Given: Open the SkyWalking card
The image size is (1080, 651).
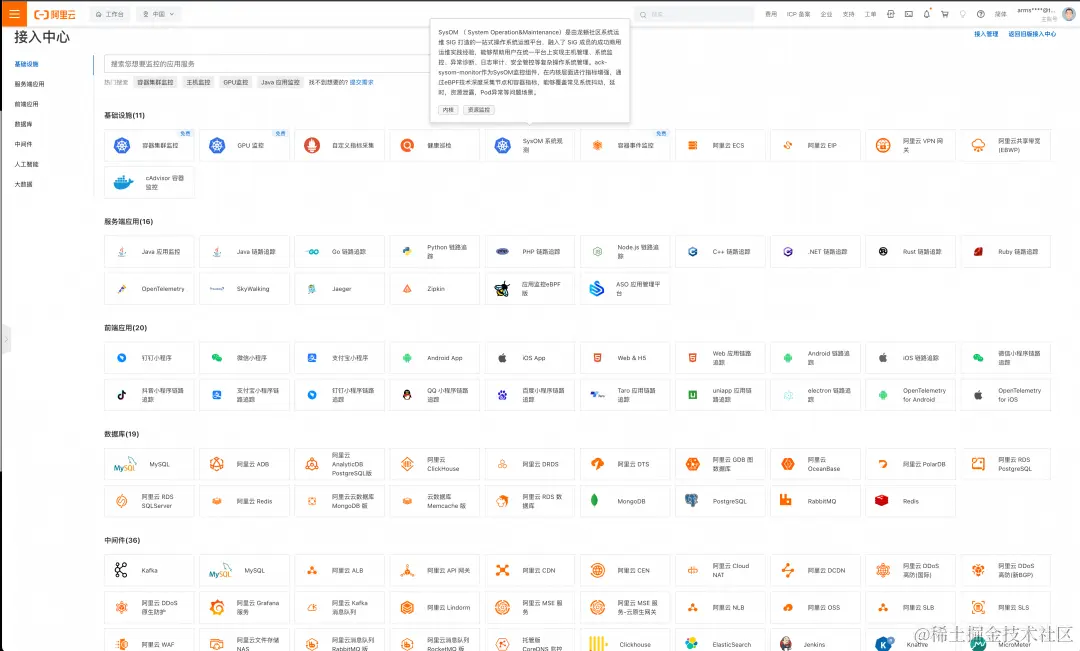Looking at the screenshot, I should [244, 289].
